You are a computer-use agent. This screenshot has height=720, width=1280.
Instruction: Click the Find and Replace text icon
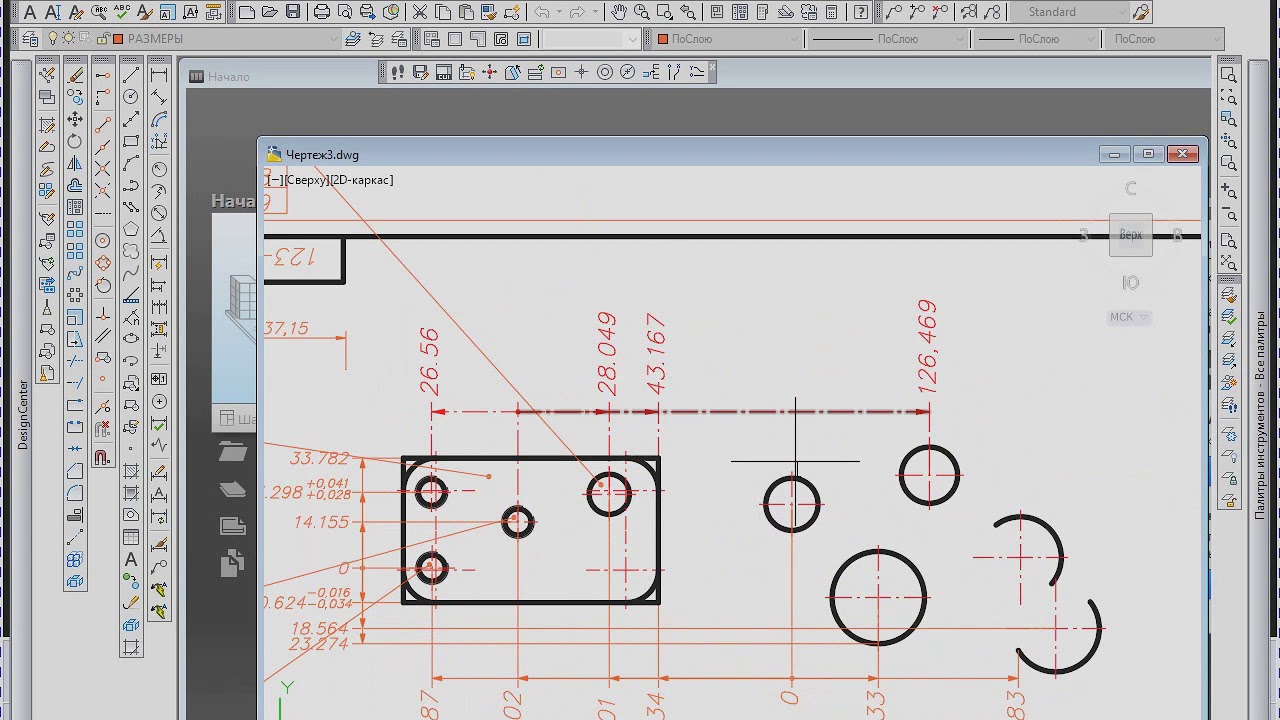(x=100, y=12)
